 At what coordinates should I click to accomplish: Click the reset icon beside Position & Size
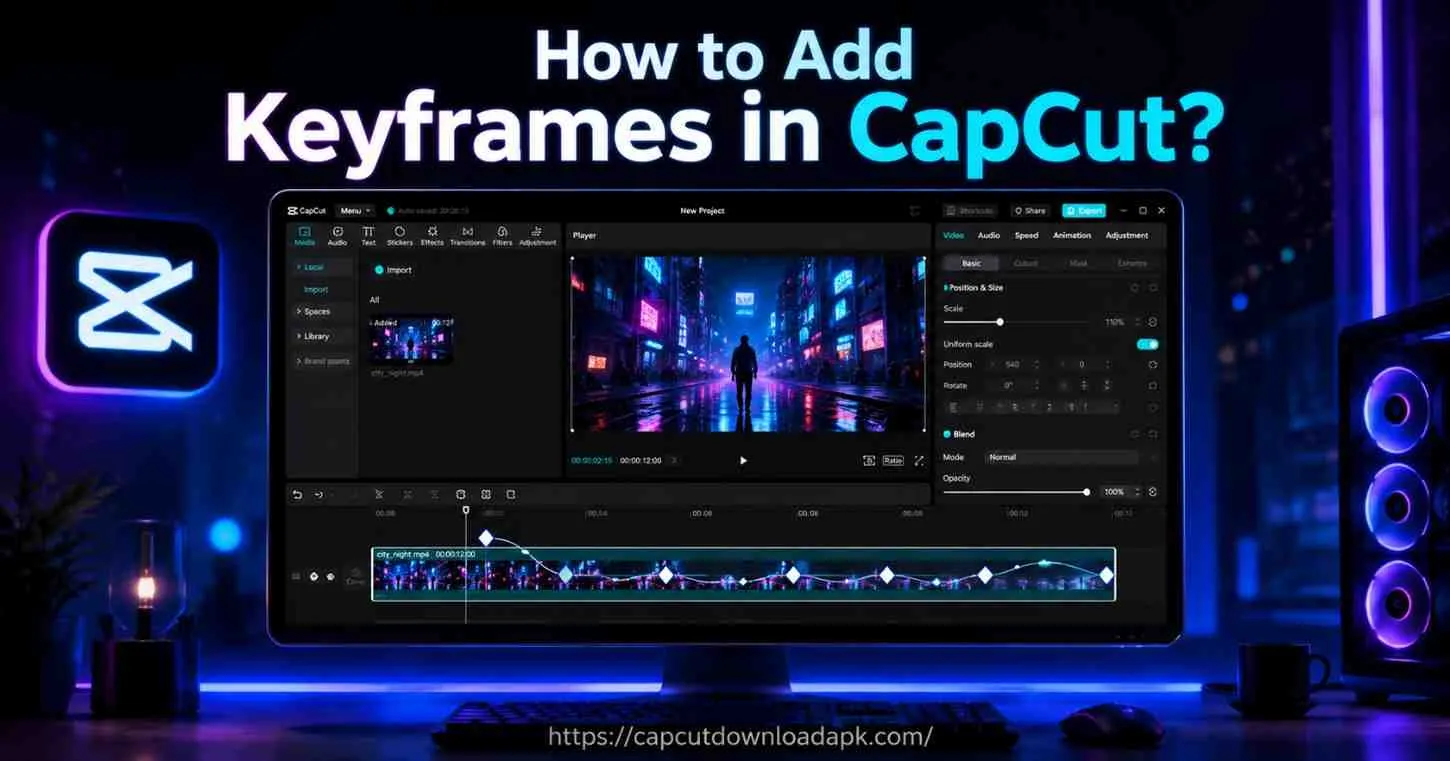coord(1134,288)
